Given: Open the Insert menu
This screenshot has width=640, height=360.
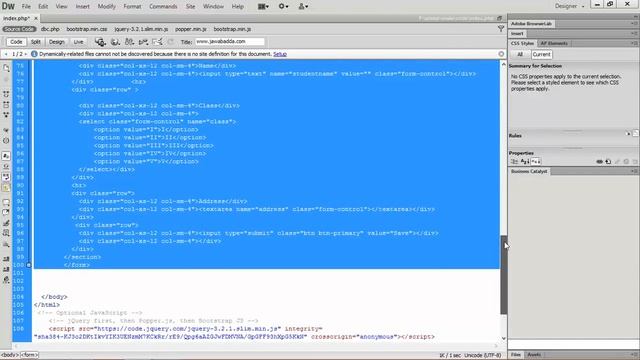Looking at the screenshot, I should click(x=82, y=7).
